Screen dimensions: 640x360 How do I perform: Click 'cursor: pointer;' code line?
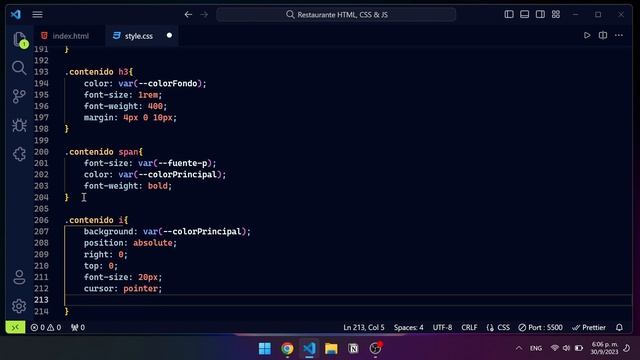click(x=123, y=289)
